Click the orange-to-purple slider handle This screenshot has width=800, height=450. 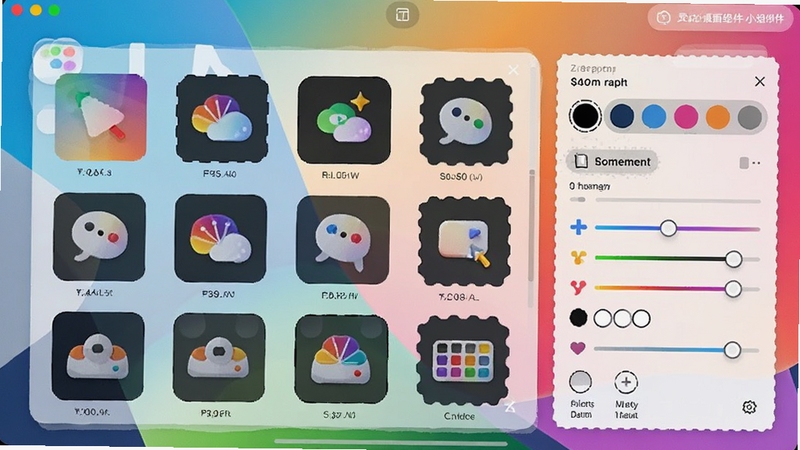click(733, 289)
